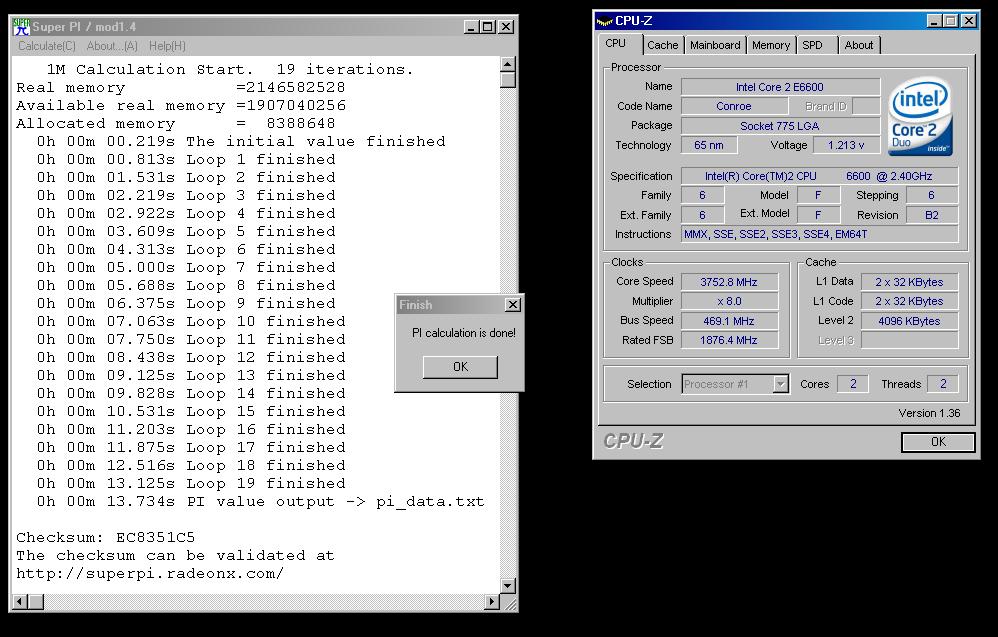Click the horizontal scrollbar left arrow in Super PI
Viewport: 998px width, 637px height.
tap(20, 601)
